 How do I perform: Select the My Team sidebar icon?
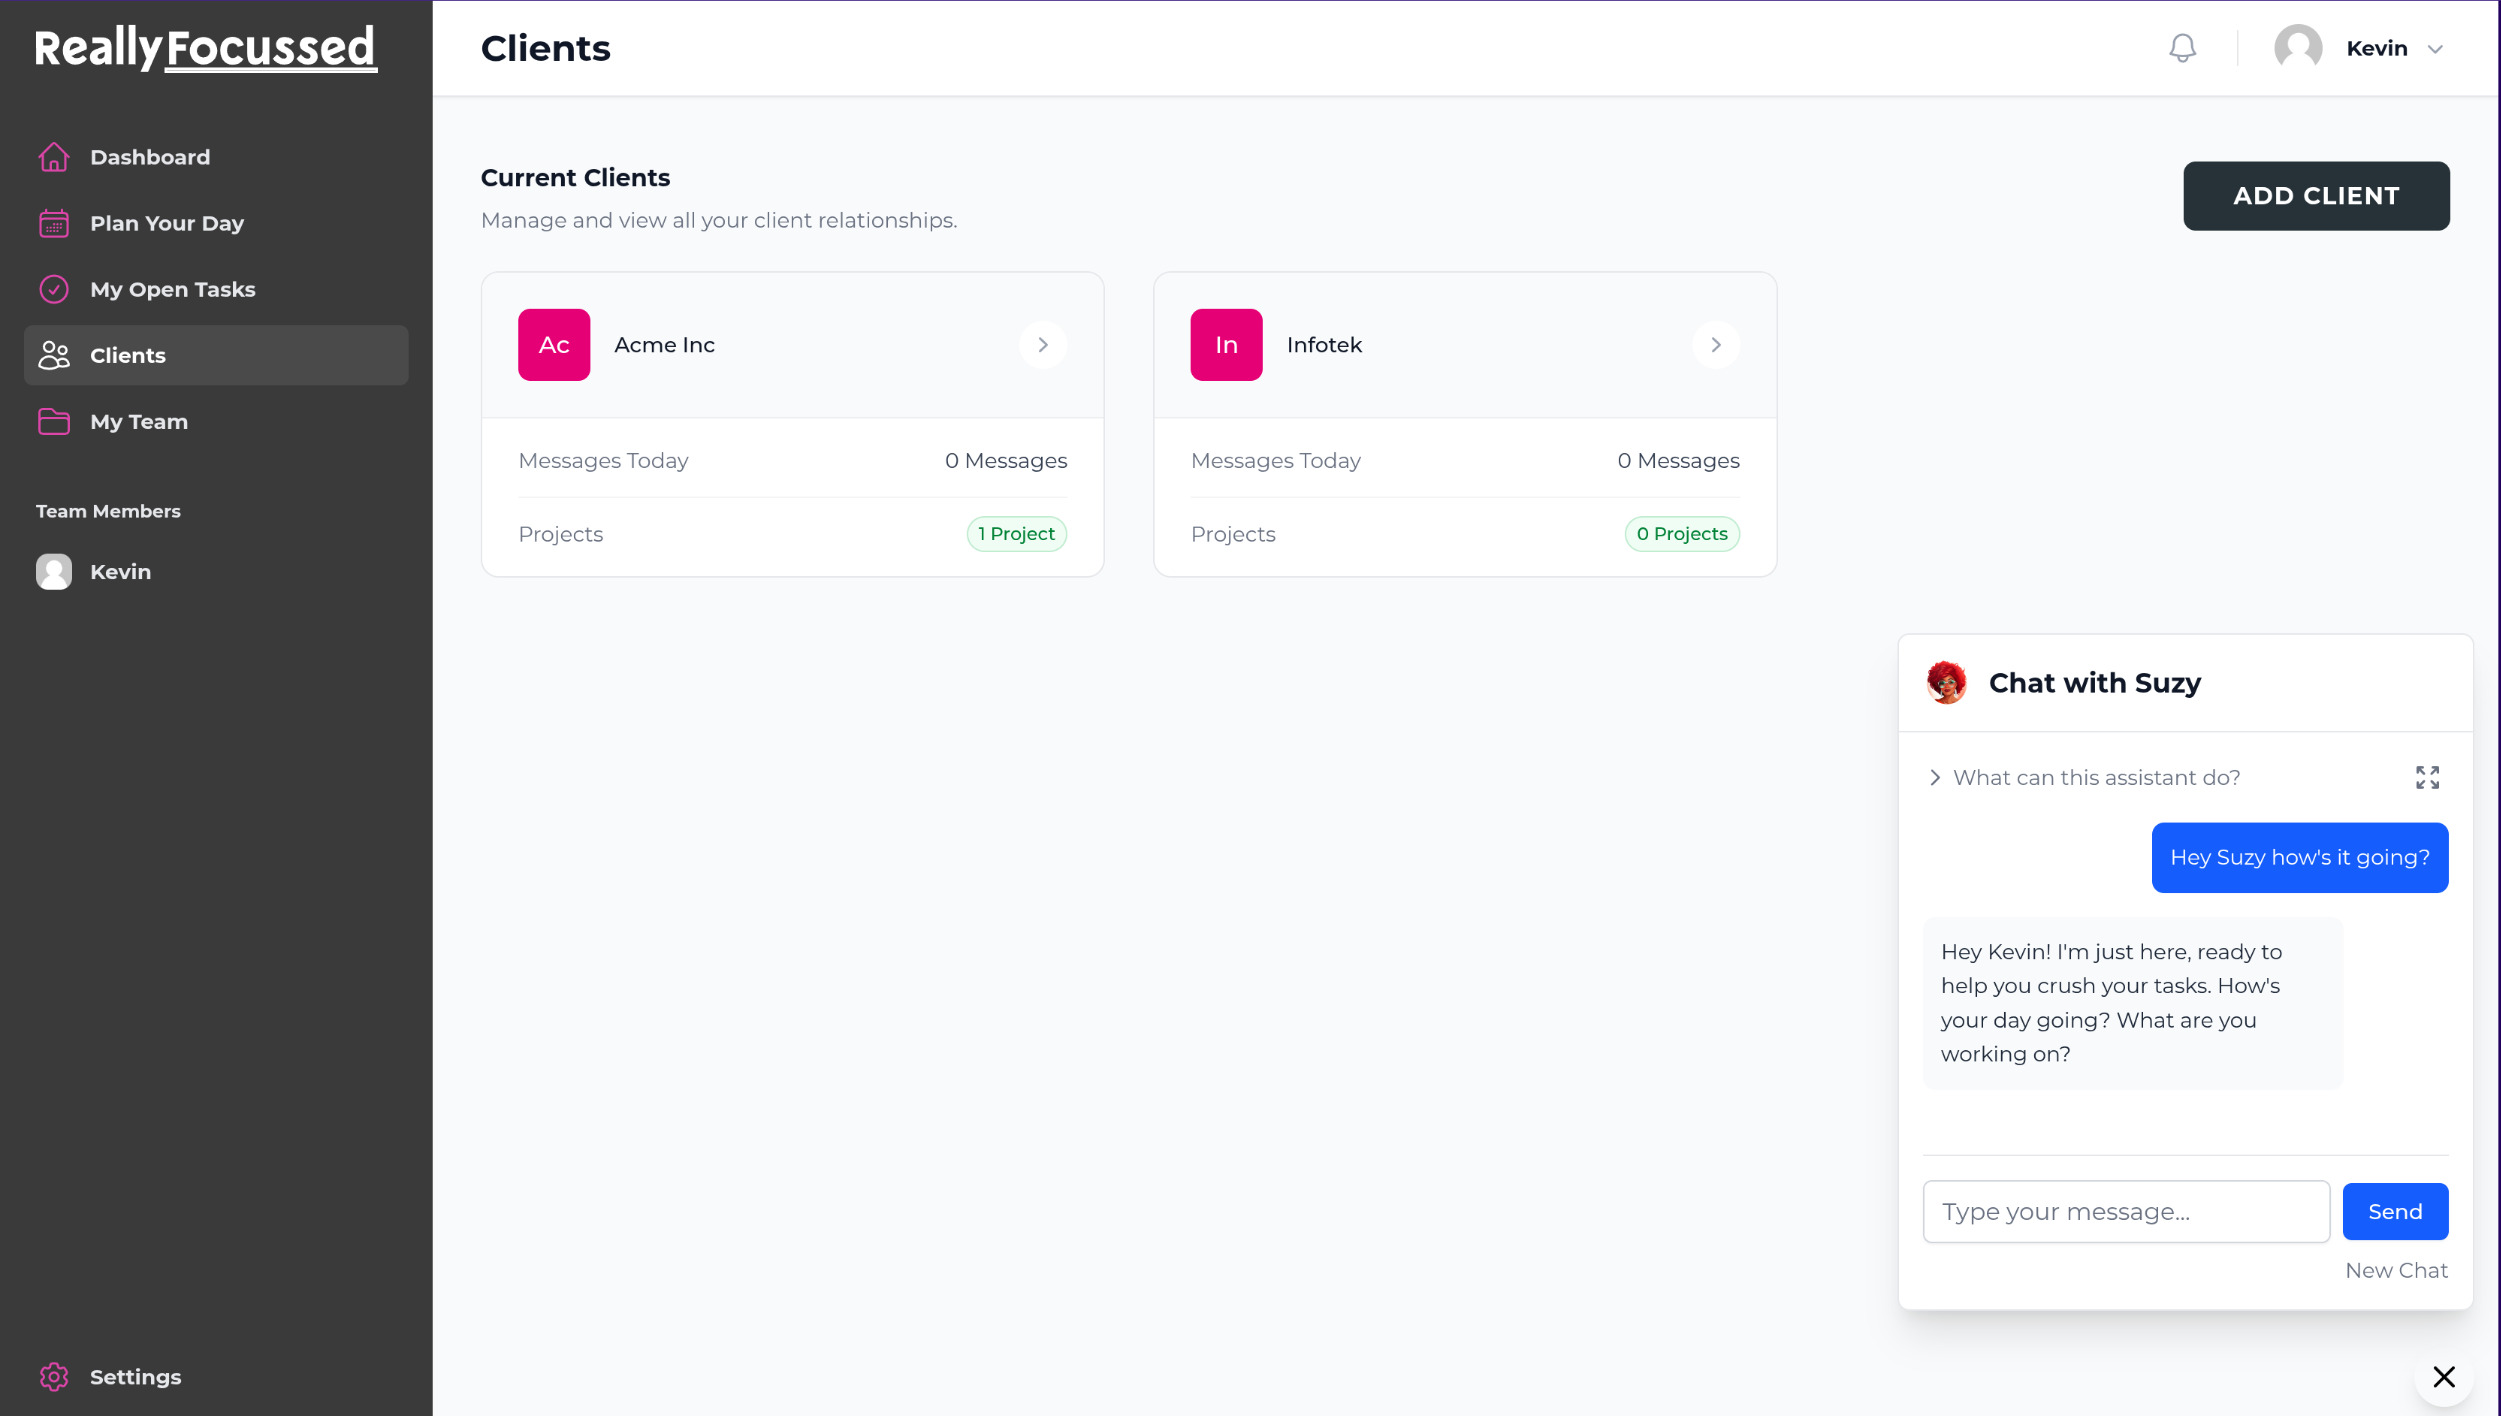pos(52,421)
